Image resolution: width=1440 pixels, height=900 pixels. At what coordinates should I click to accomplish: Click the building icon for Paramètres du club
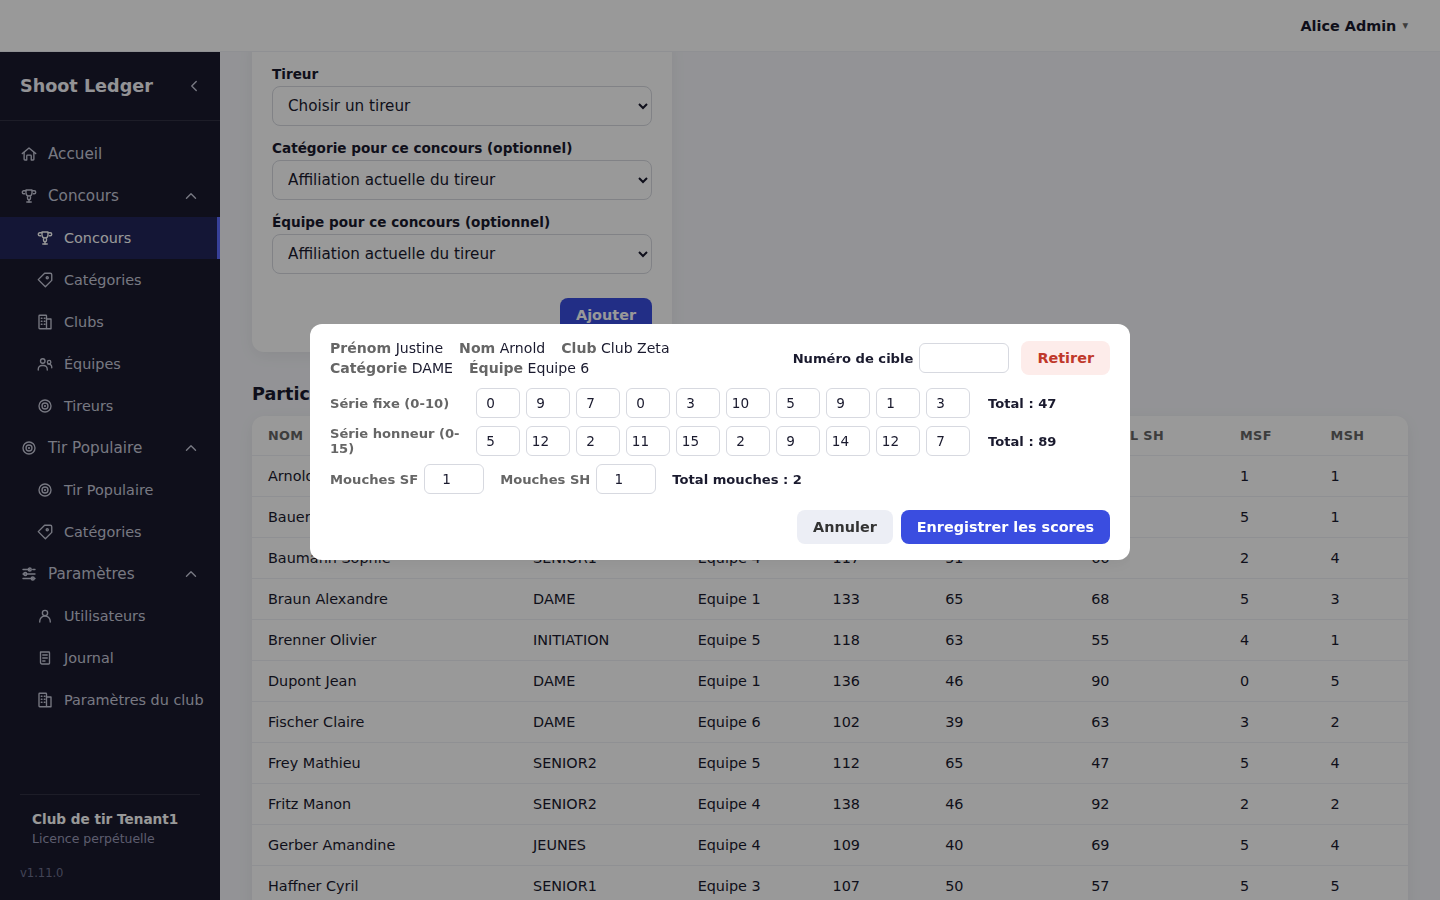pos(45,700)
